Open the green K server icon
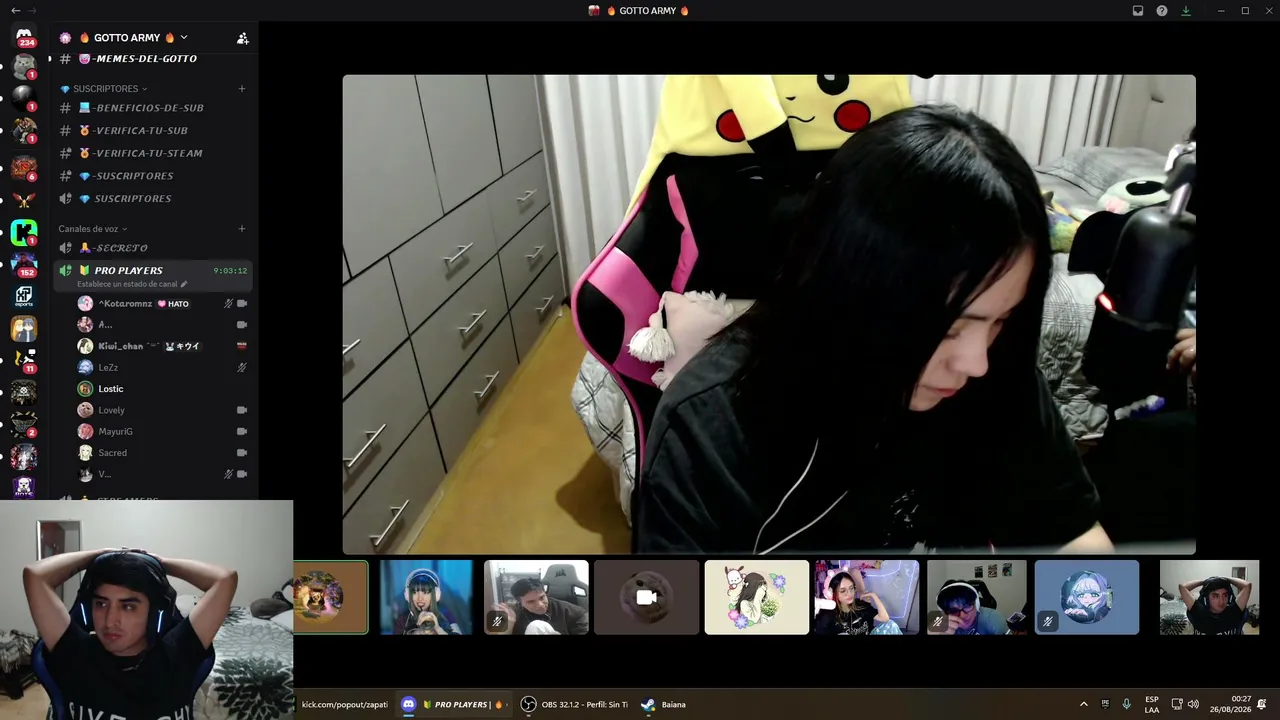 24,232
